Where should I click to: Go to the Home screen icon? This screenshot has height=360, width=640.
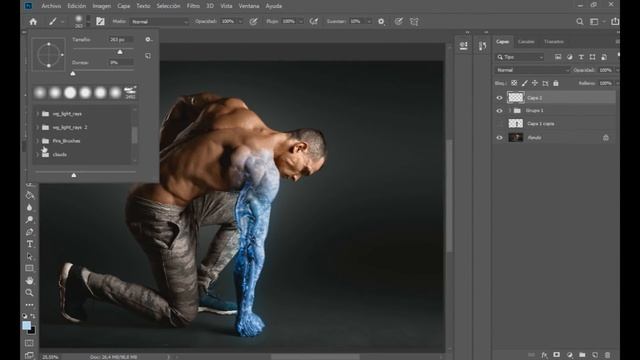[x=33, y=22]
